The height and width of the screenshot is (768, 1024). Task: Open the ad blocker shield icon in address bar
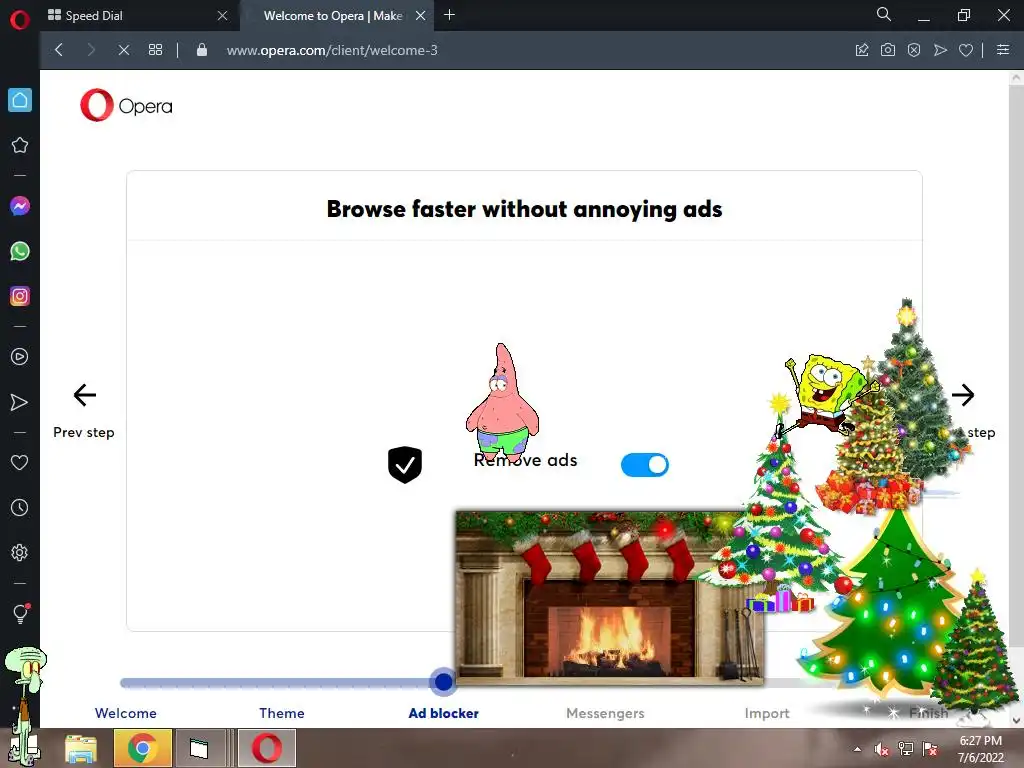click(x=914, y=50)
